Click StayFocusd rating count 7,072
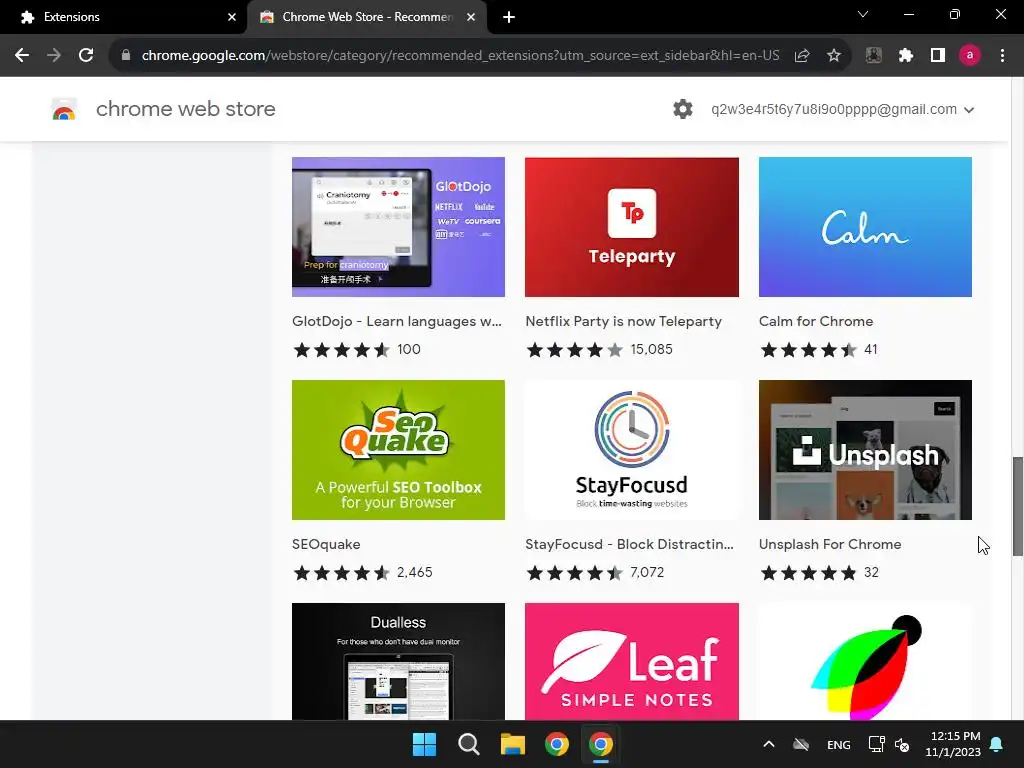Screen dimensions: 1024x768 647,573
